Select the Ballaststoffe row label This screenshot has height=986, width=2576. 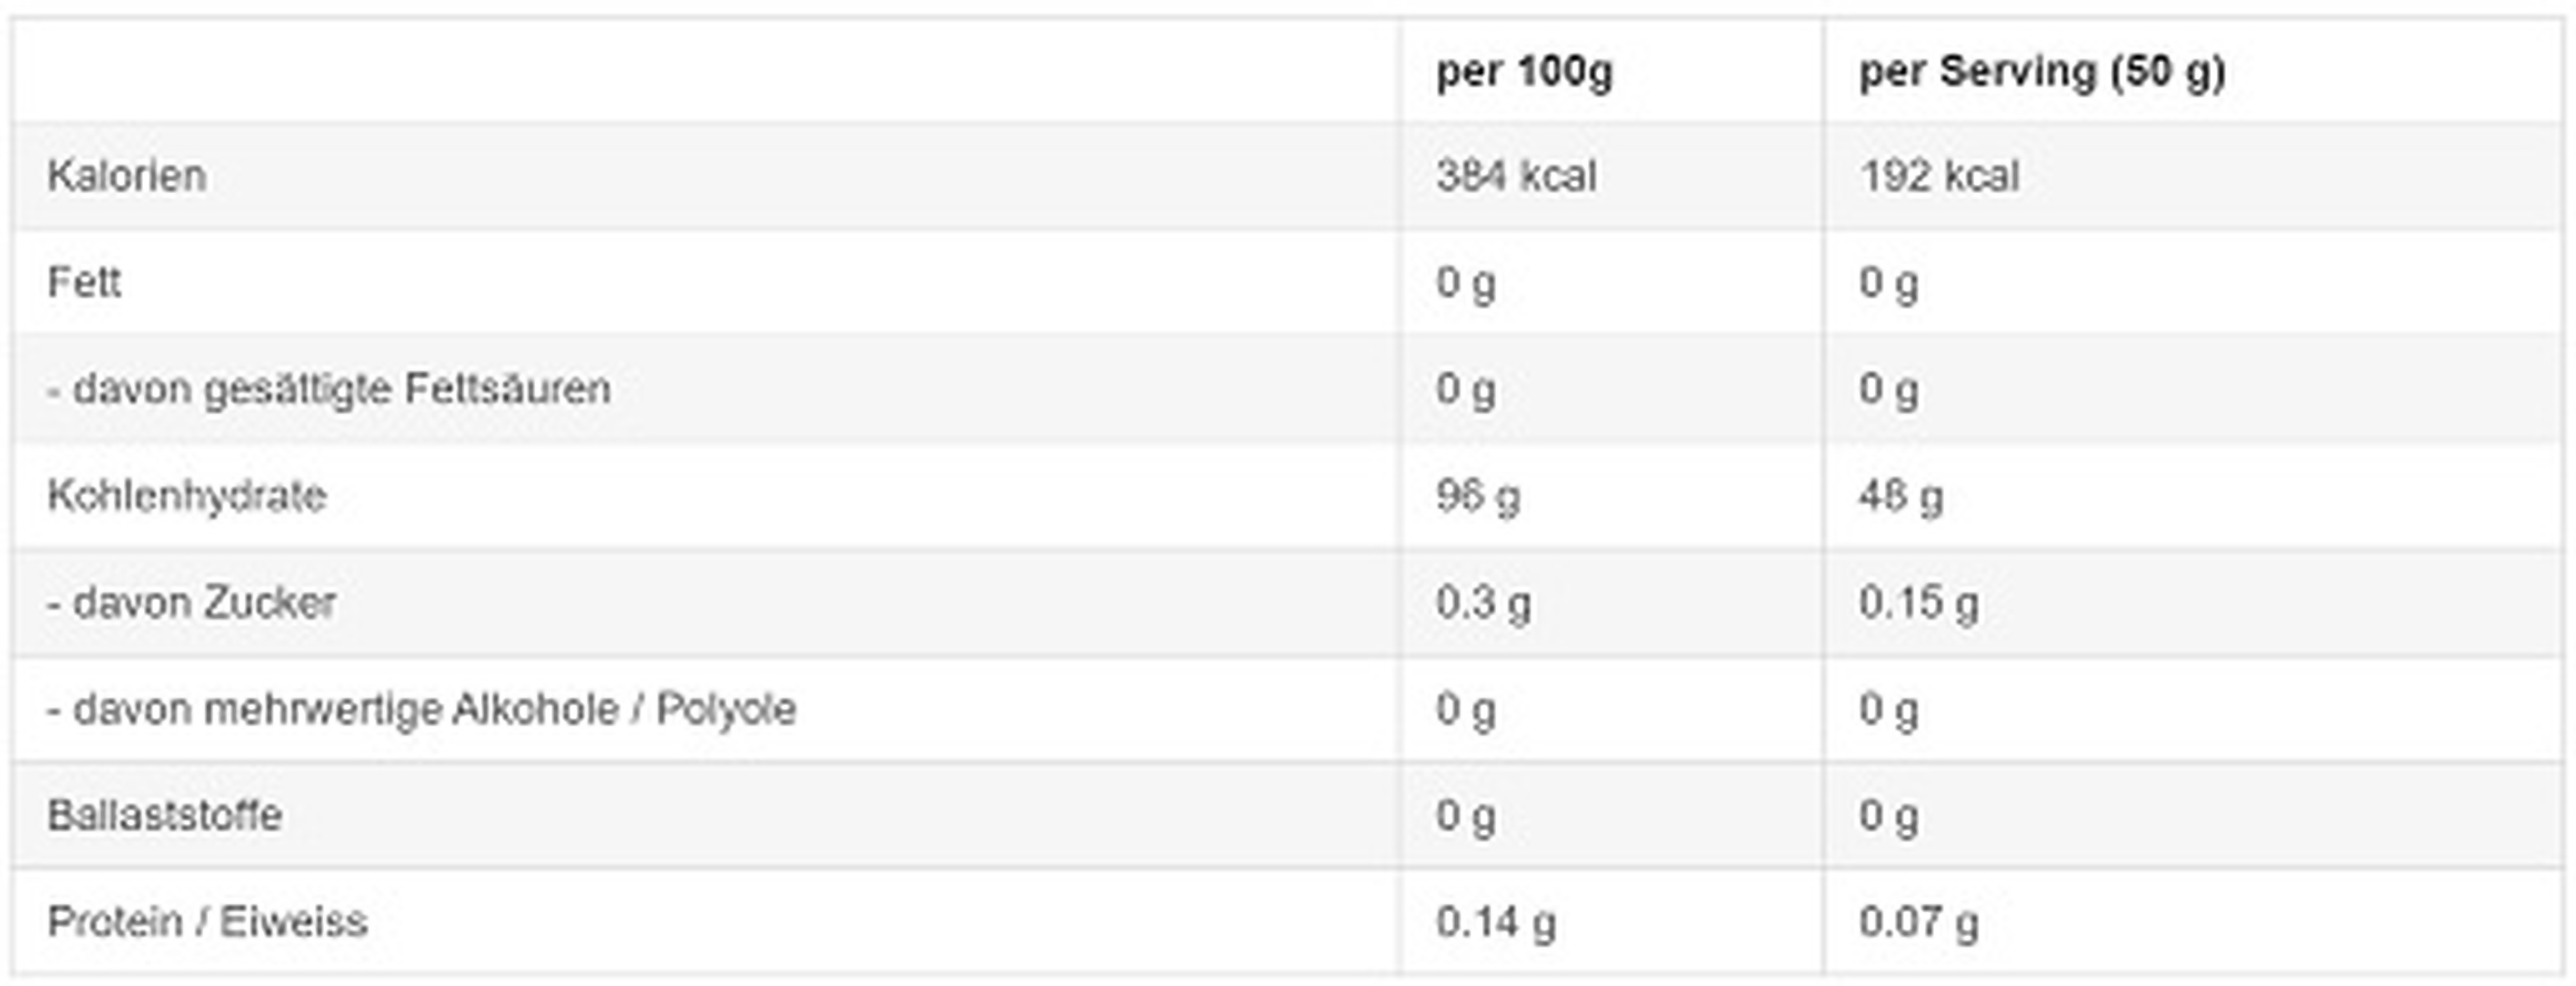(165, 816)
